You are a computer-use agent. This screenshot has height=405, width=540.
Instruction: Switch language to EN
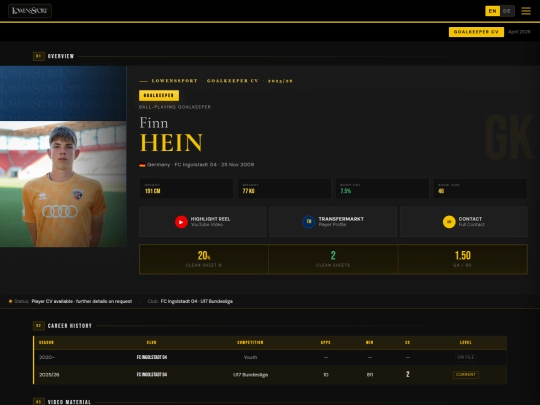492,11
